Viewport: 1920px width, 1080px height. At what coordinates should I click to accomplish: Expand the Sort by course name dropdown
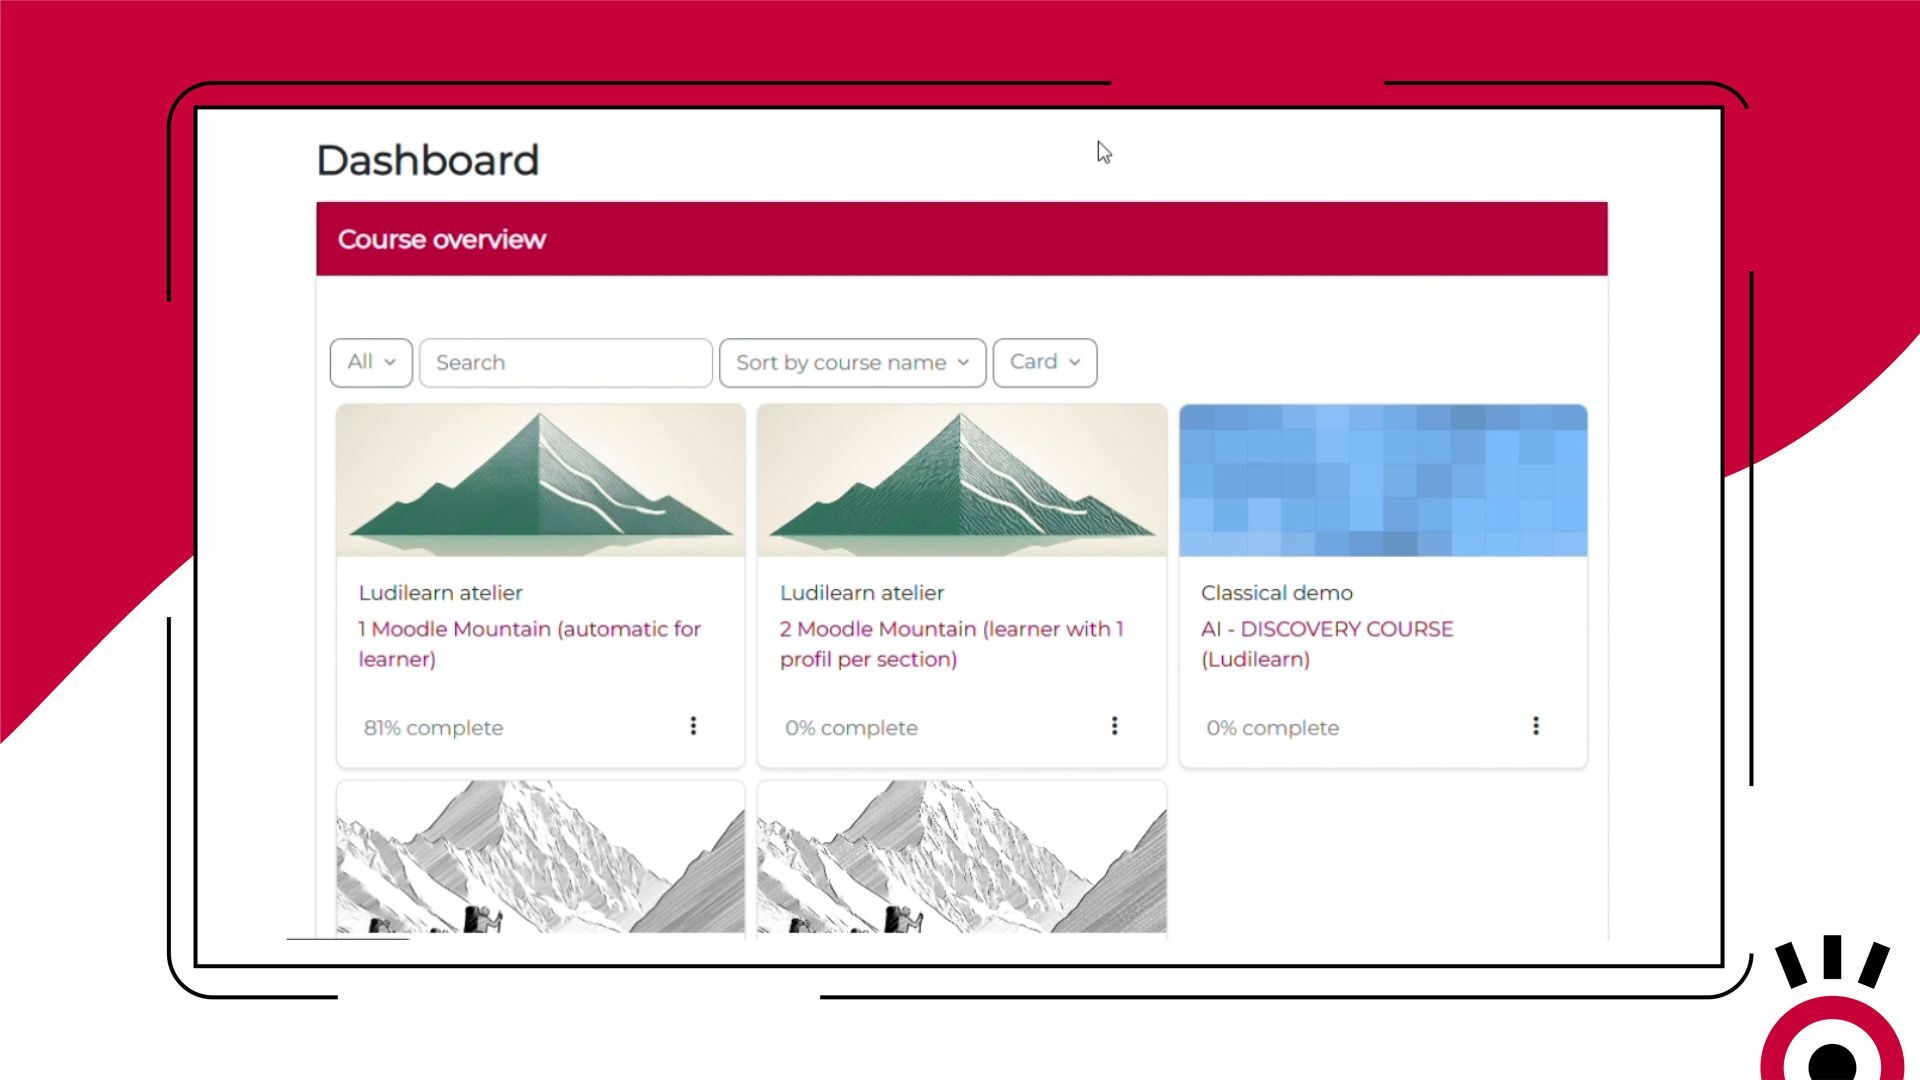click(x=852, y=362)
